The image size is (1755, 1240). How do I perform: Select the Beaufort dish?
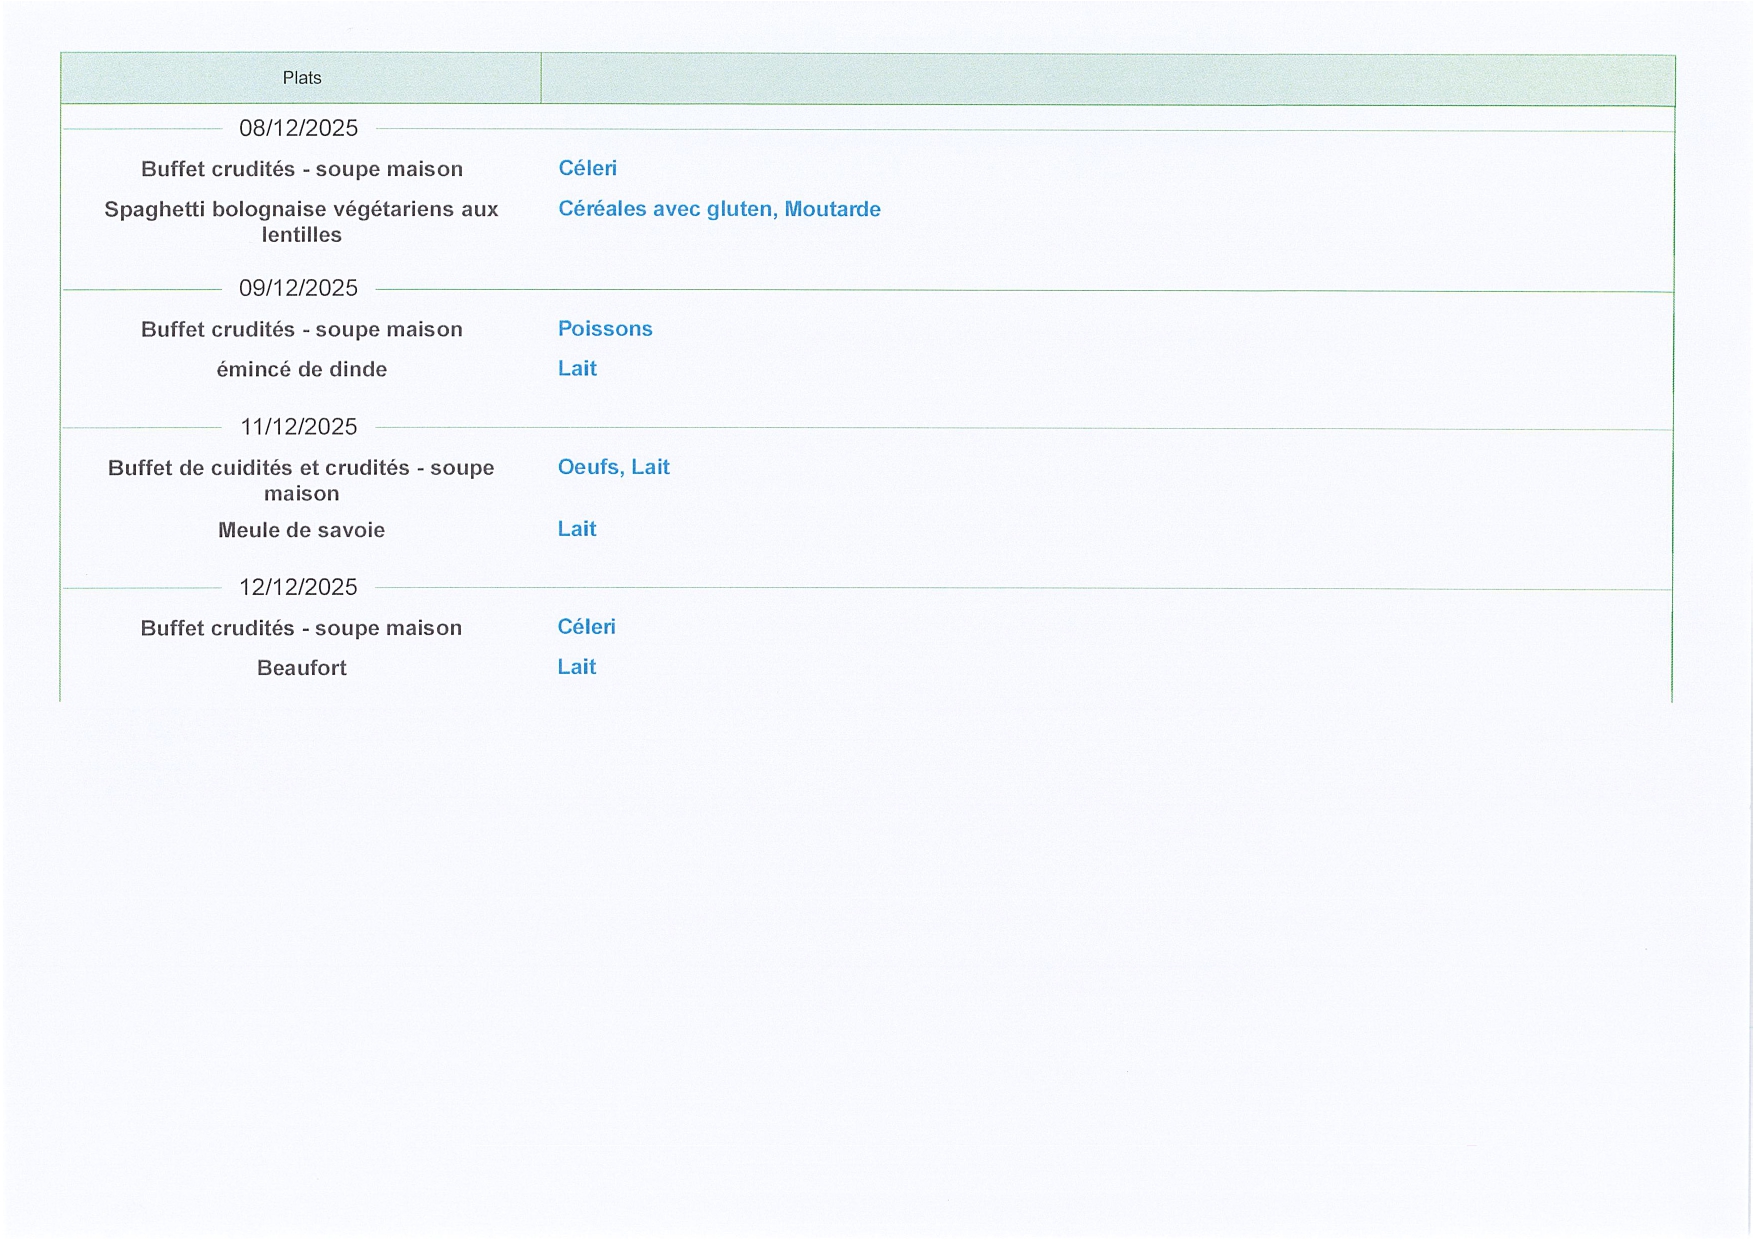[x=301, y=668]
